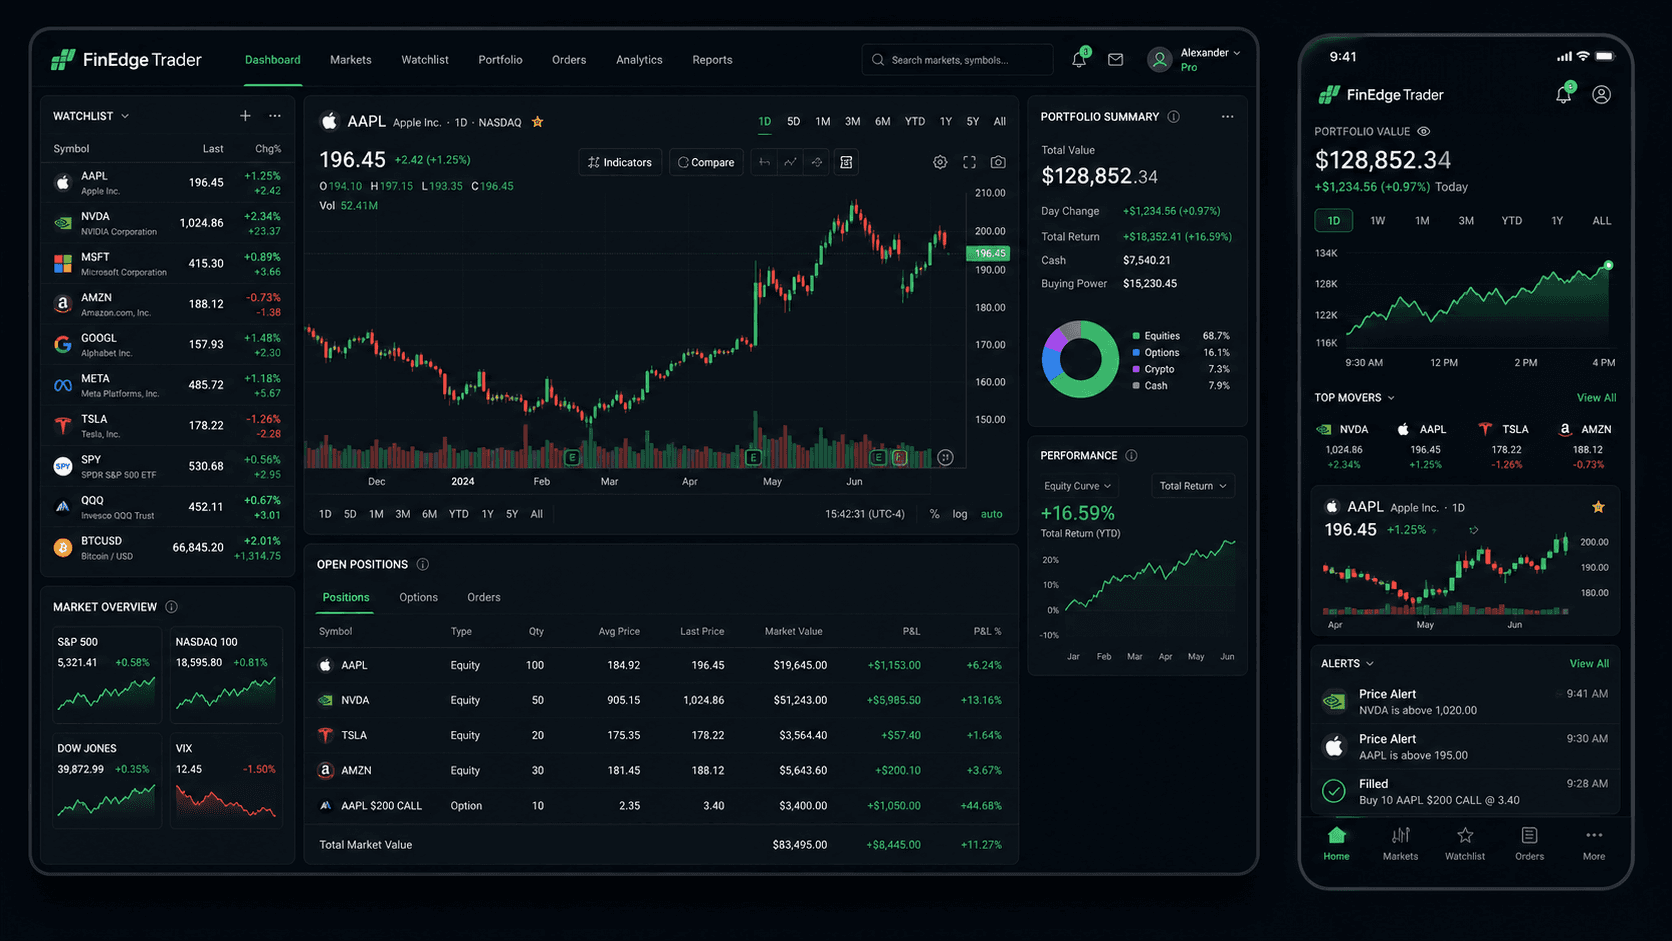Screen dimensions: 1672x941
Task: Open the mobile profile icon
Action: pyautogui.click(x=1602, y=95)
